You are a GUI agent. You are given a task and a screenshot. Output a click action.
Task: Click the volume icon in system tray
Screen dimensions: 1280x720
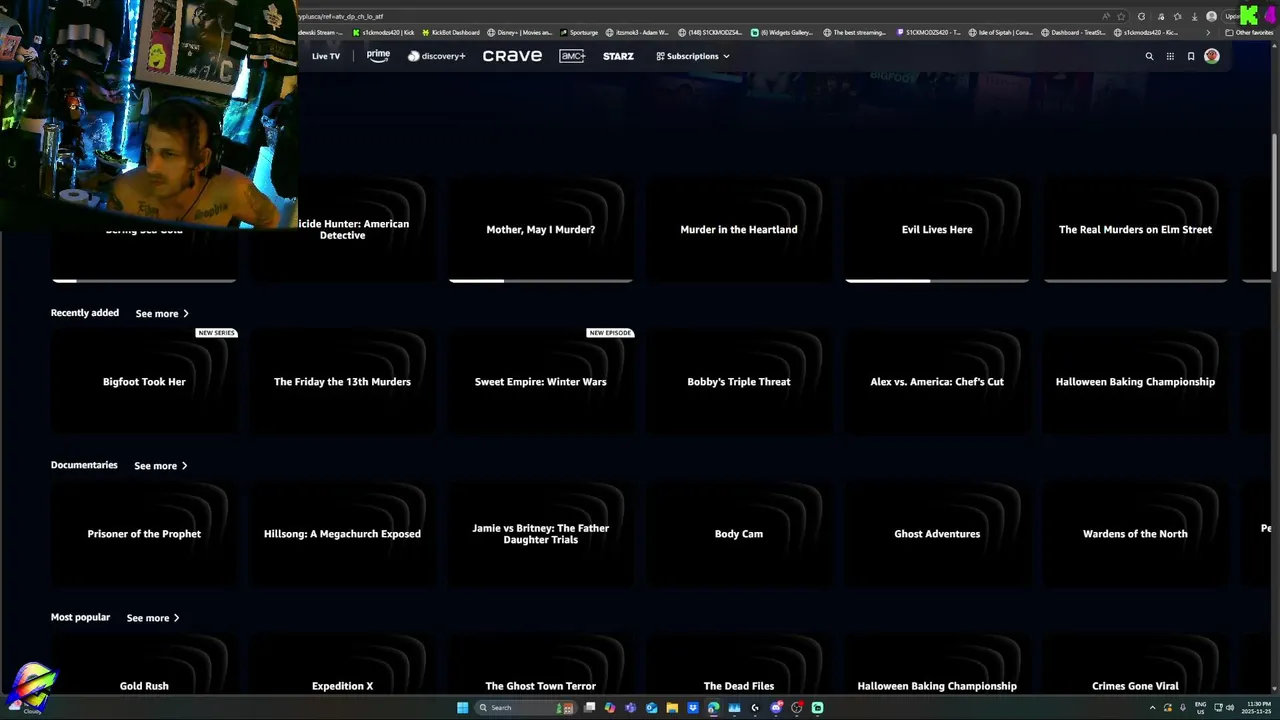coord(1229,707)
